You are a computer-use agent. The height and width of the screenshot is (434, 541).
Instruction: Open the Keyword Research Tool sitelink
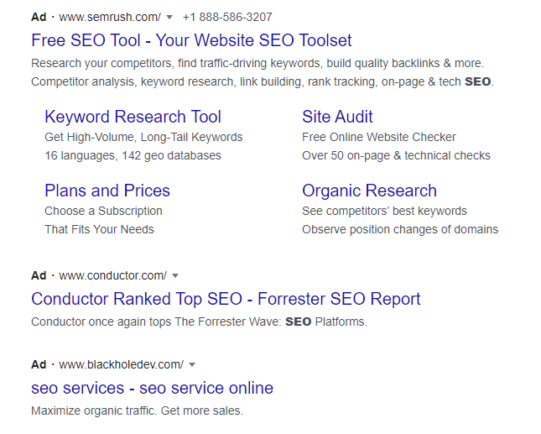[x=133, y=117]
